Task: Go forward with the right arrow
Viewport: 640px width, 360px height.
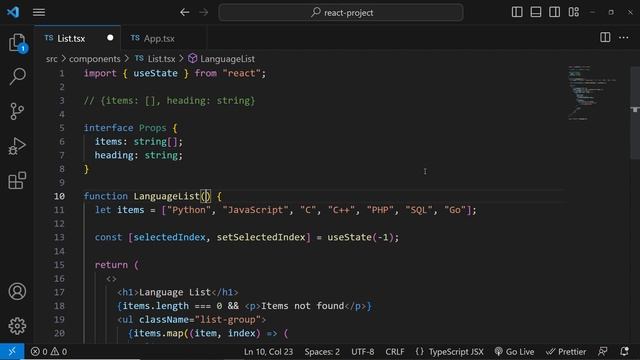Action: click(x=204, y=12)
